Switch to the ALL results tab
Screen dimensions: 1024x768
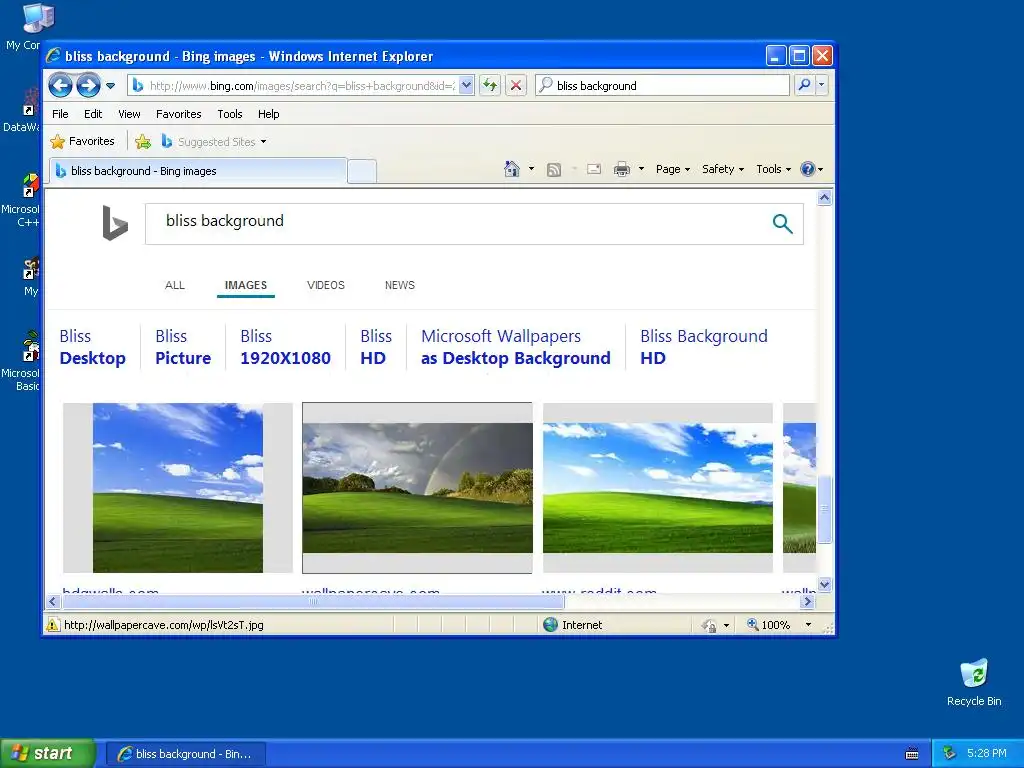click(175, 285)
